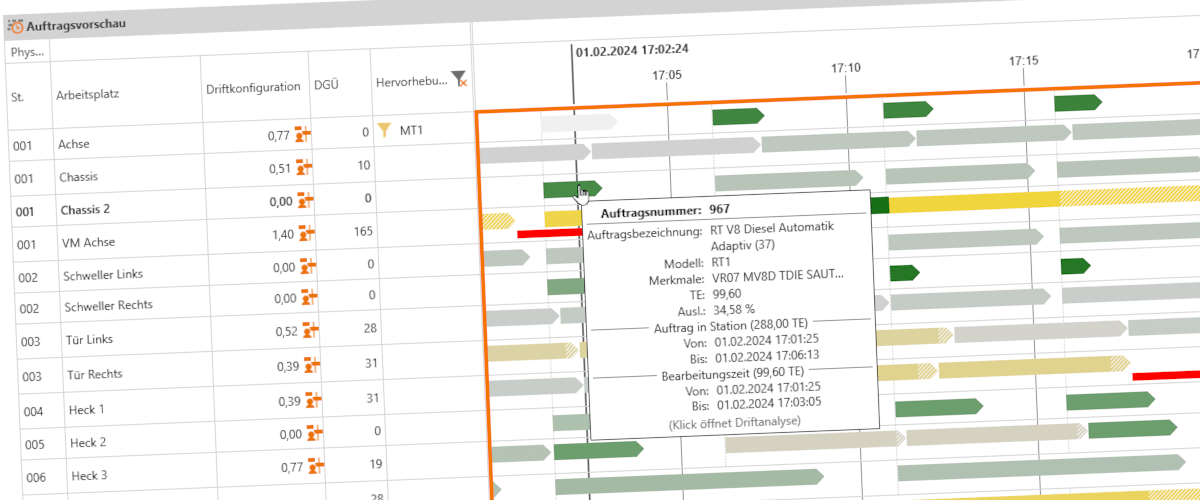
Task: Sort by the Driftkonfiguration column header
Action: (x=253, y=87)
